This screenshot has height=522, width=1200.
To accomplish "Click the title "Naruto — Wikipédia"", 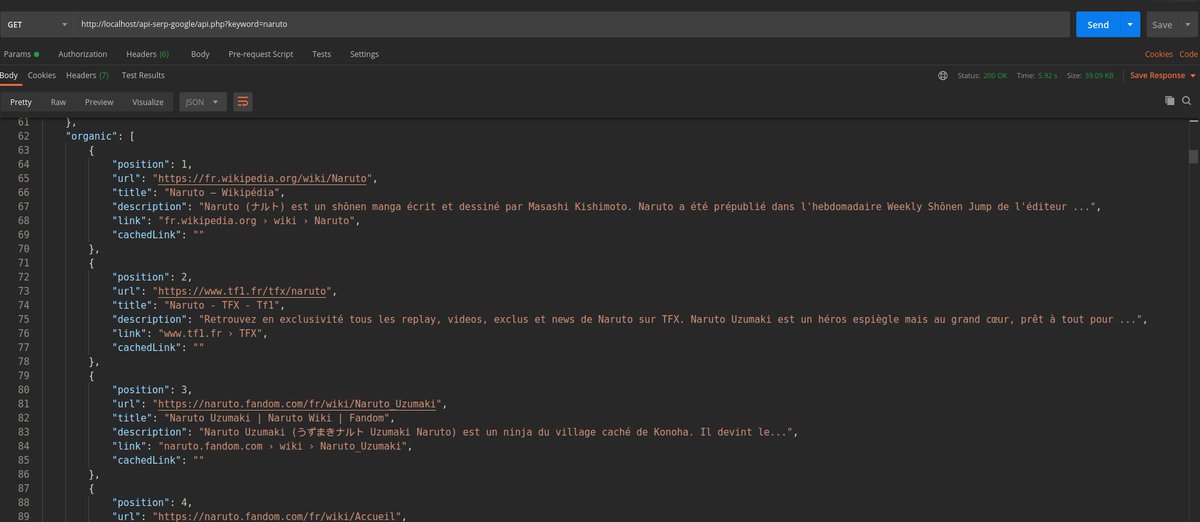I will coord(221,193).
